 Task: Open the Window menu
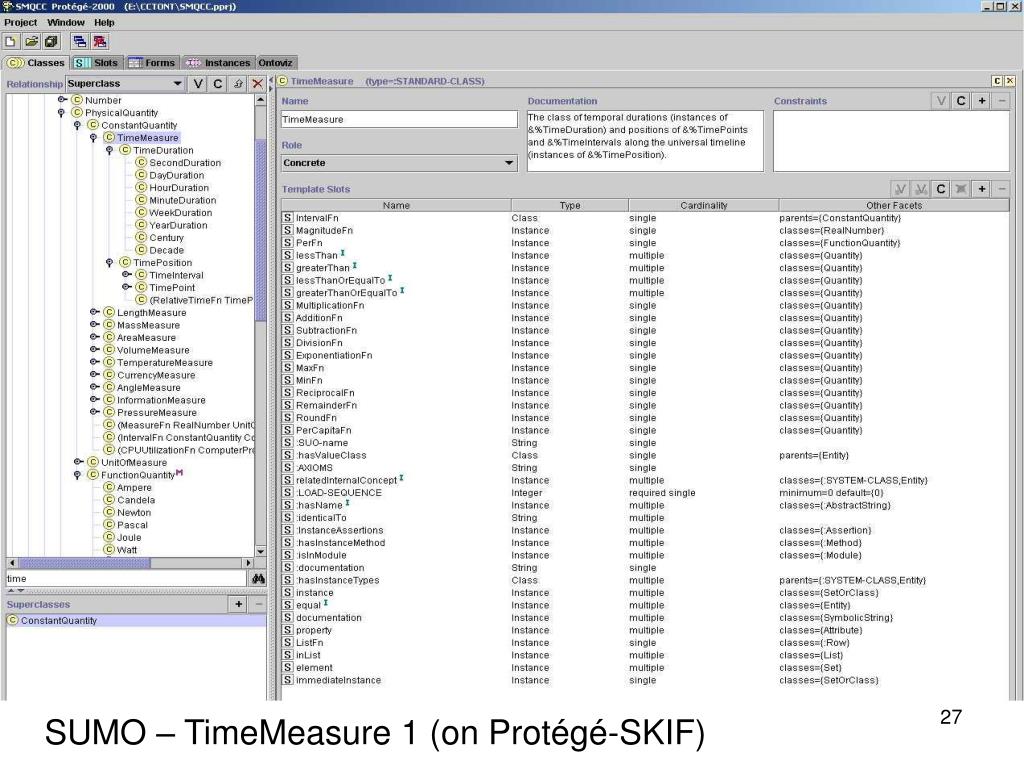pos(66,22)
